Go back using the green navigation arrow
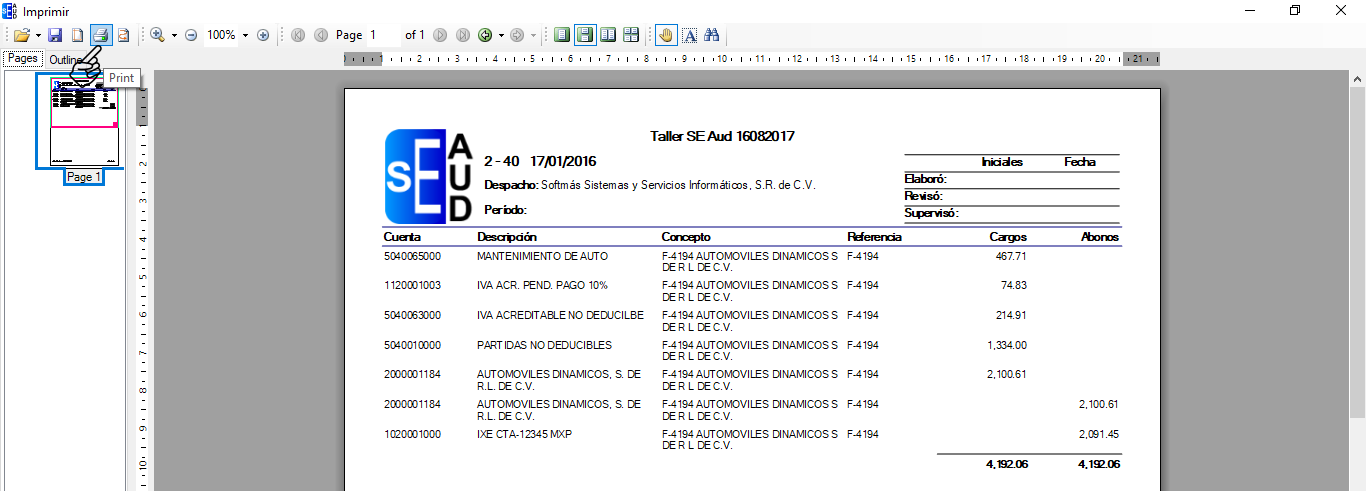 click(485, 35)
